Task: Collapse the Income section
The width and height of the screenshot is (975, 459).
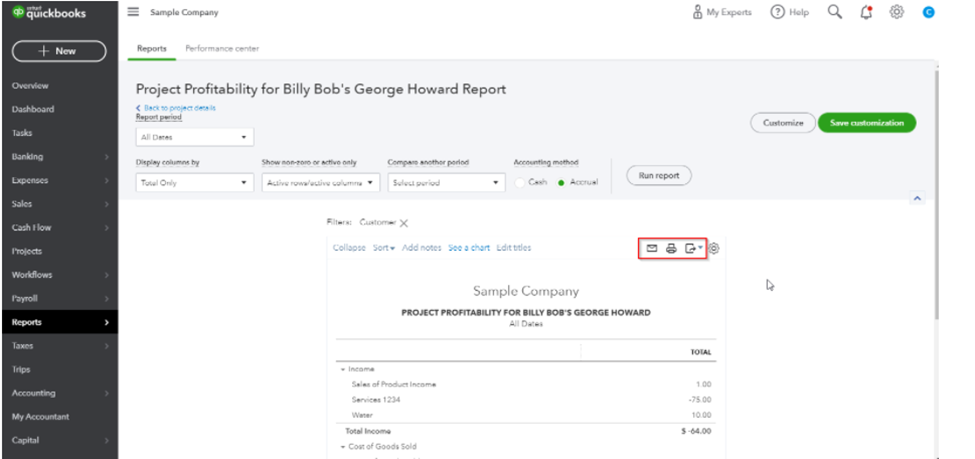Action: pyautogui.click(x=343, y=369)
